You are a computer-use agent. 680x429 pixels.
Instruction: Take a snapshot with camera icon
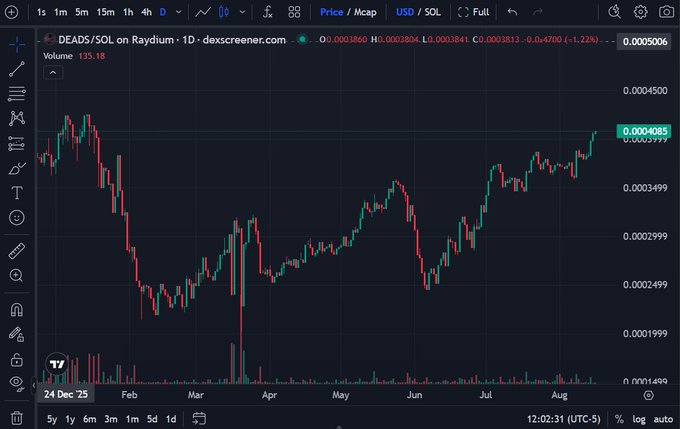click(x=666, y=12)
